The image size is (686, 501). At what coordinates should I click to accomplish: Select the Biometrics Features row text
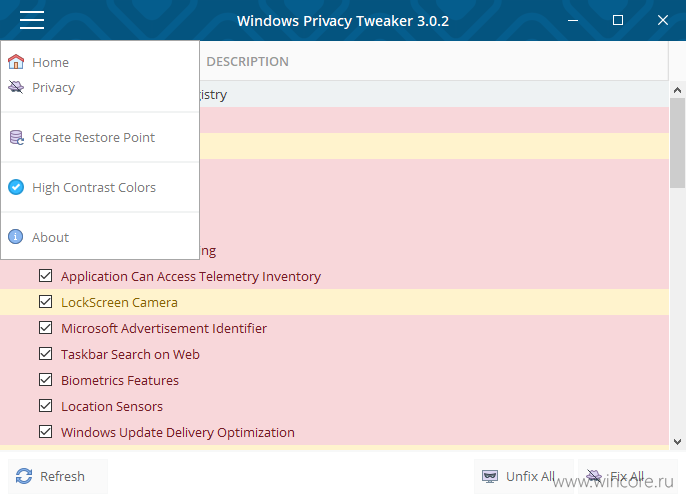click(120, 380)
